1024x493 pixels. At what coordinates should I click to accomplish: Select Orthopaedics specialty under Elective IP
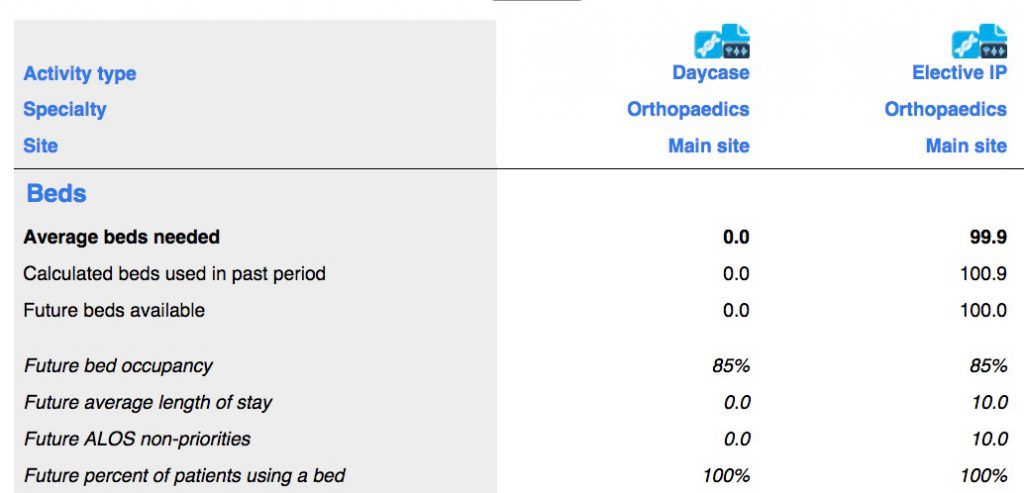pos(946,109)
